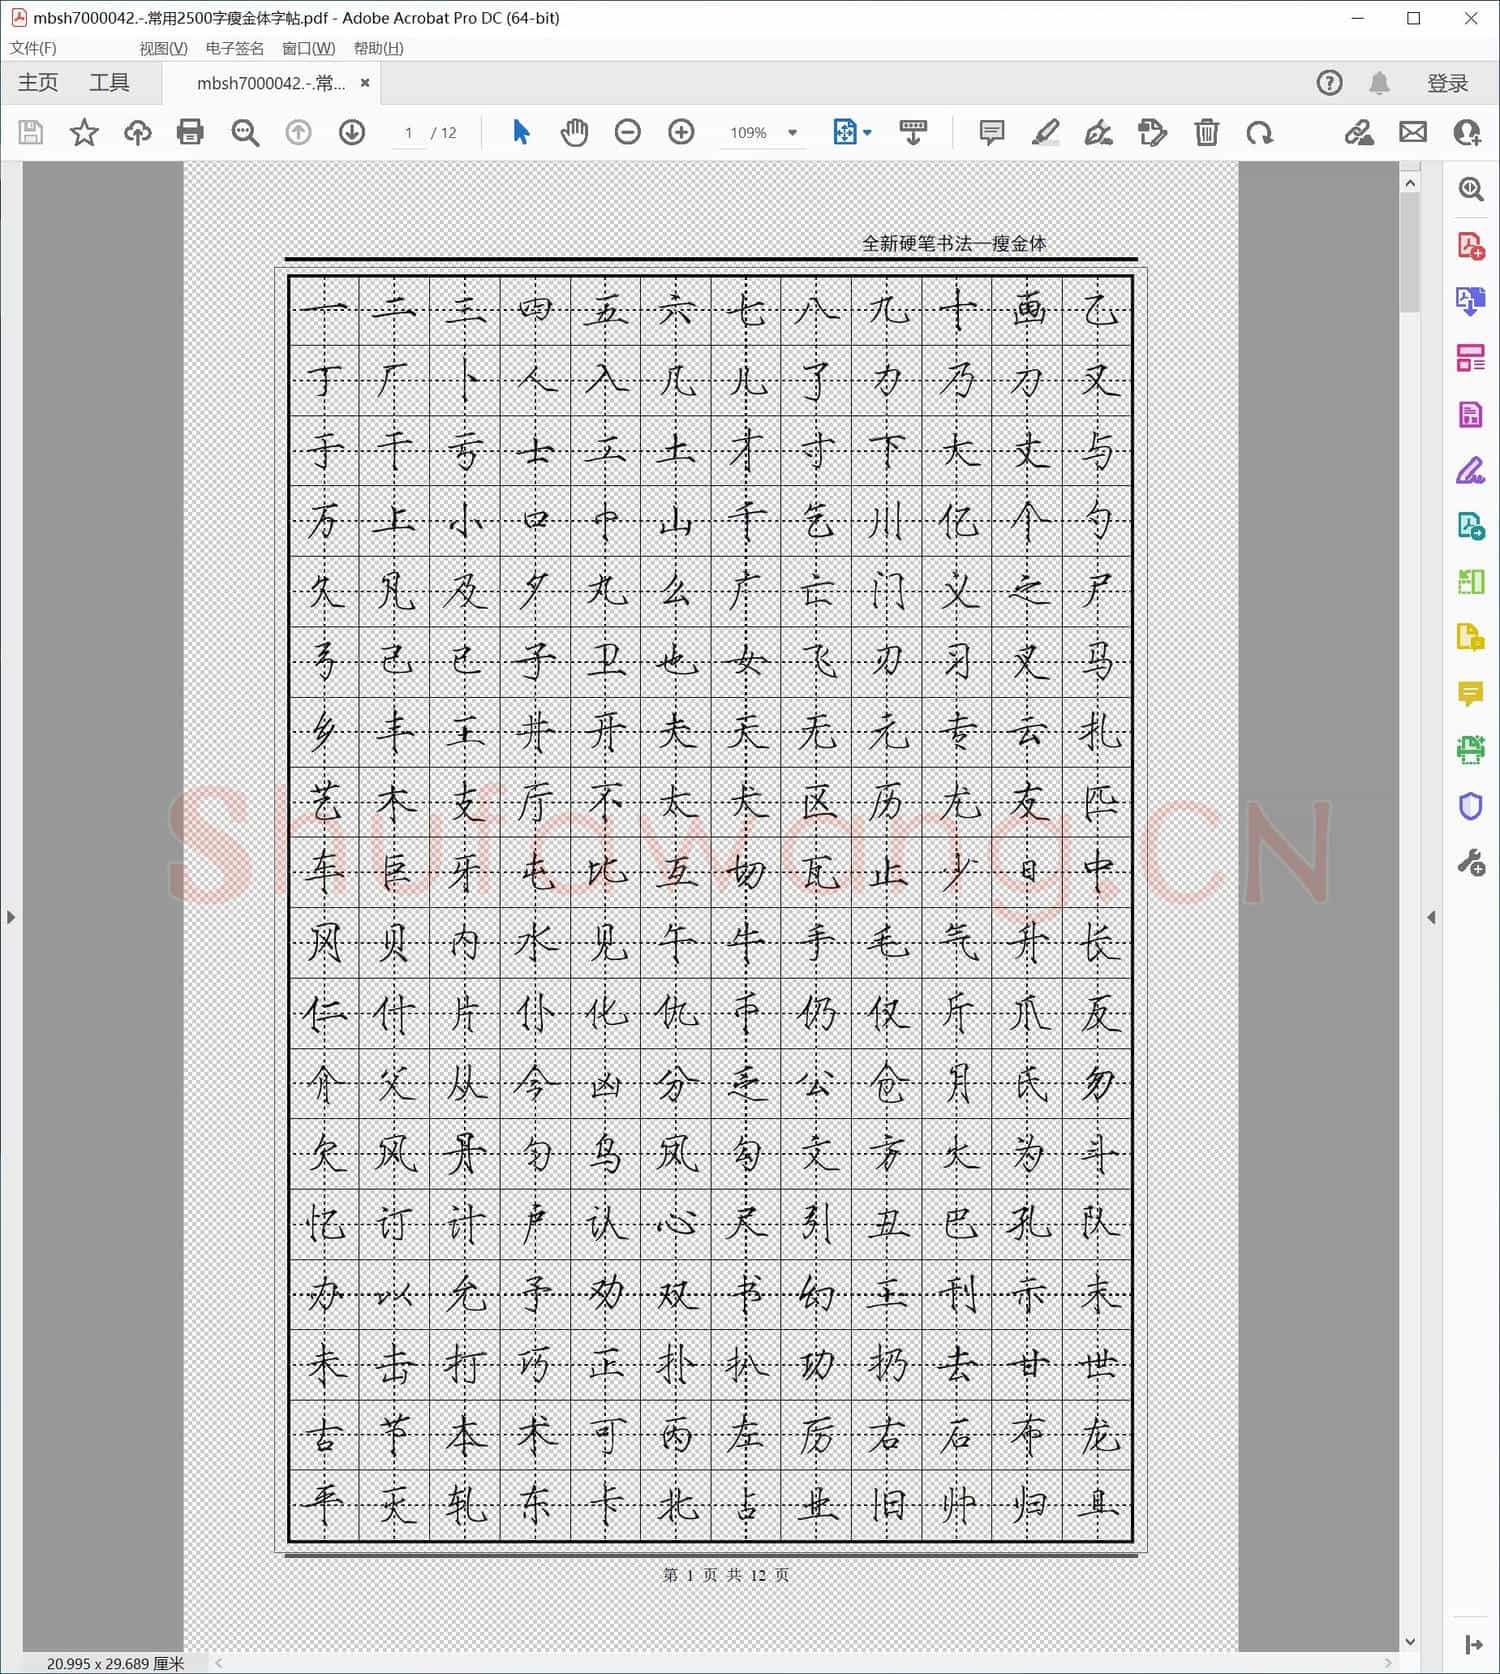The height and width of the screenshot is (1674, 1500).
Task: Switch to the 工具 tools tab
Action: click(x=109, y=82)
